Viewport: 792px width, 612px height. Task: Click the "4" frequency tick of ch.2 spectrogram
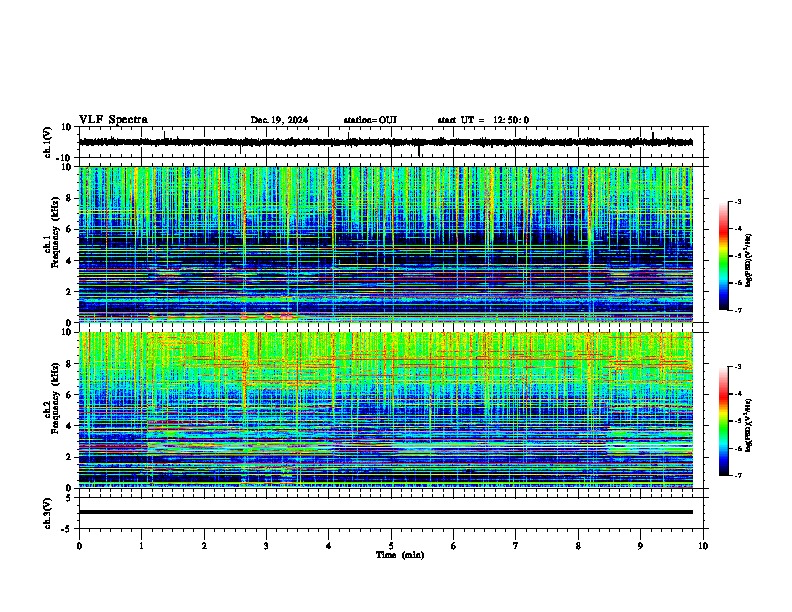(69, 426)
